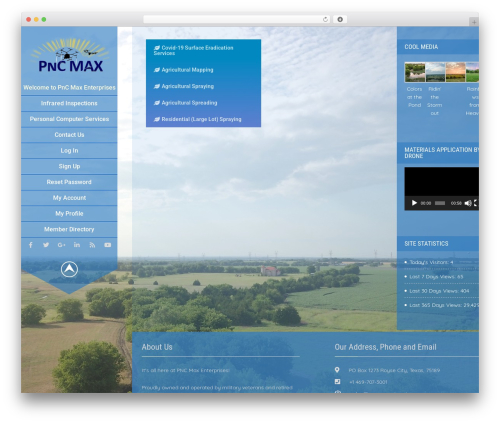Open Colors at the Pond thumbnail
This screenshot has height=423, width=500.
pos(415,72)
